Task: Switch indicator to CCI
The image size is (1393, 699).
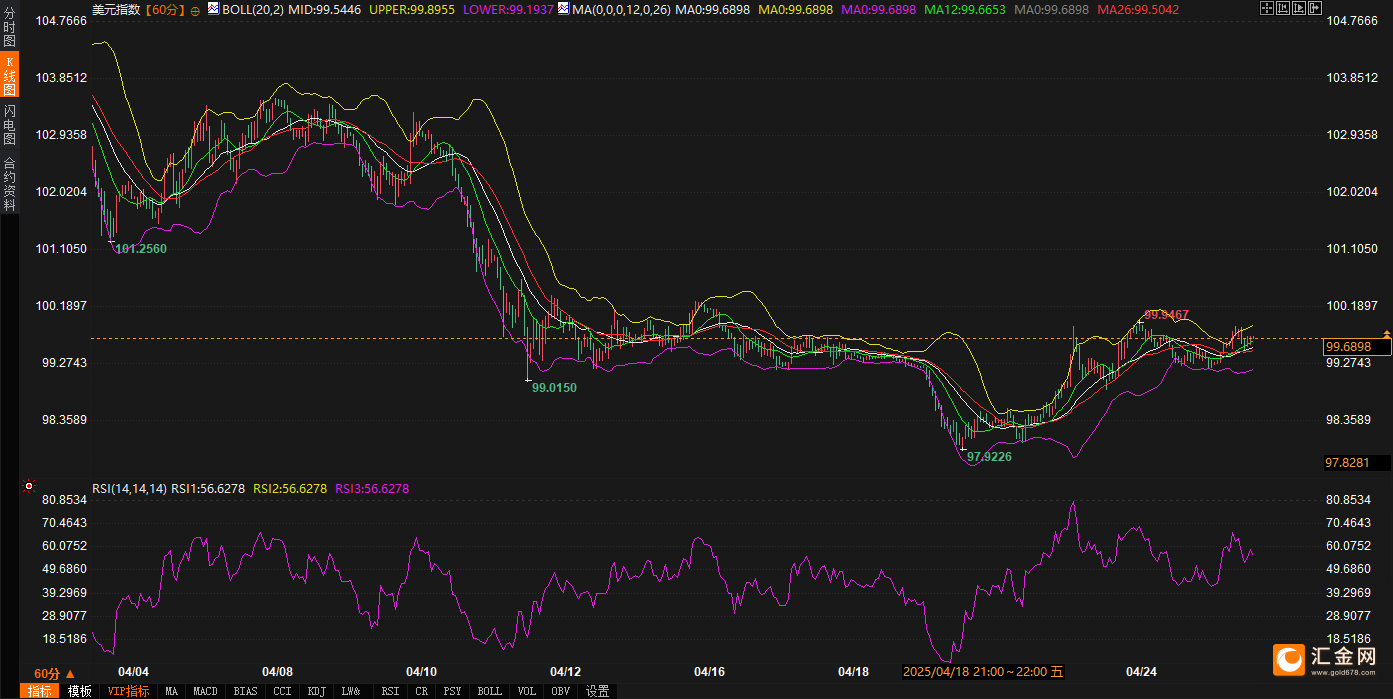Action: pyautogui.click(x=283, y=691)
